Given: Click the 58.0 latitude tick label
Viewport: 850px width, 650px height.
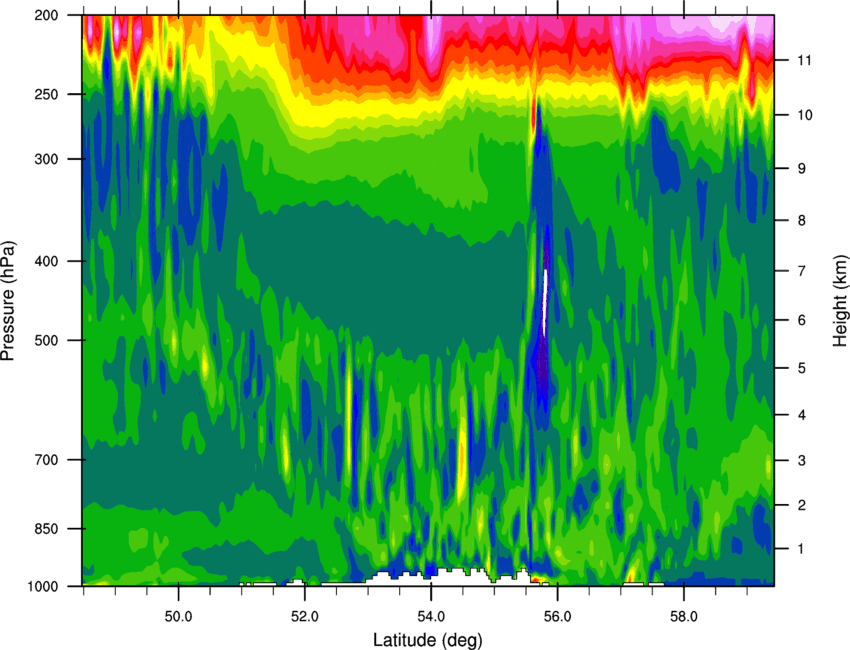Looking at the screenshot, I should [x=684, y=617].
